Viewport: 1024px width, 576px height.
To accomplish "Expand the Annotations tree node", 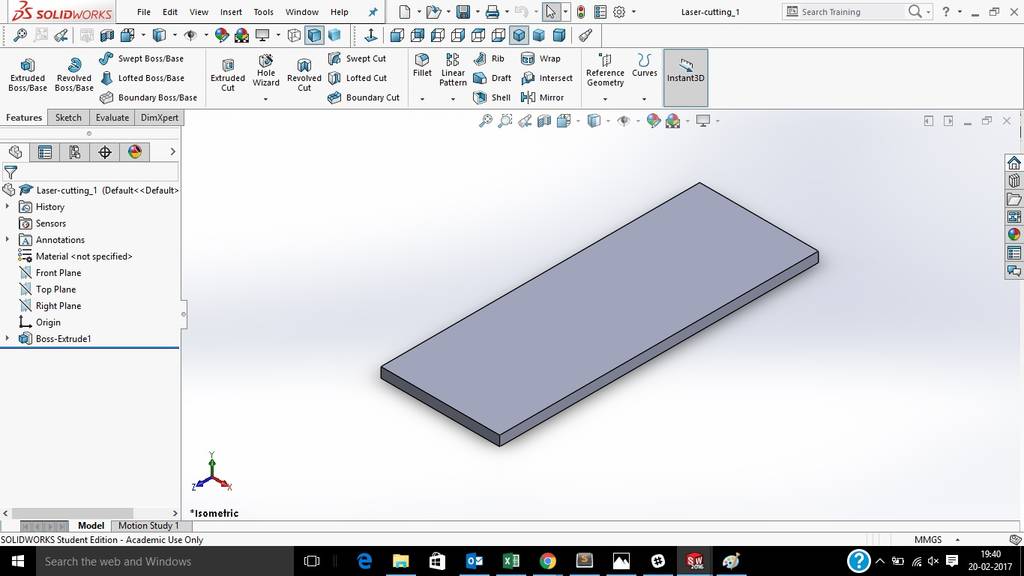I will [7, 240].
